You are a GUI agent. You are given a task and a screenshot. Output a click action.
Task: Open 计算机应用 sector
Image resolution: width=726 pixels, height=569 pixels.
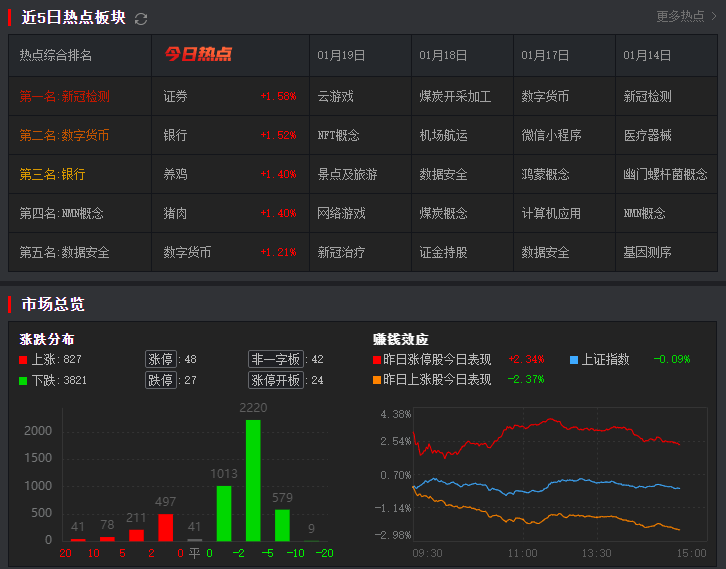(551, 213)
